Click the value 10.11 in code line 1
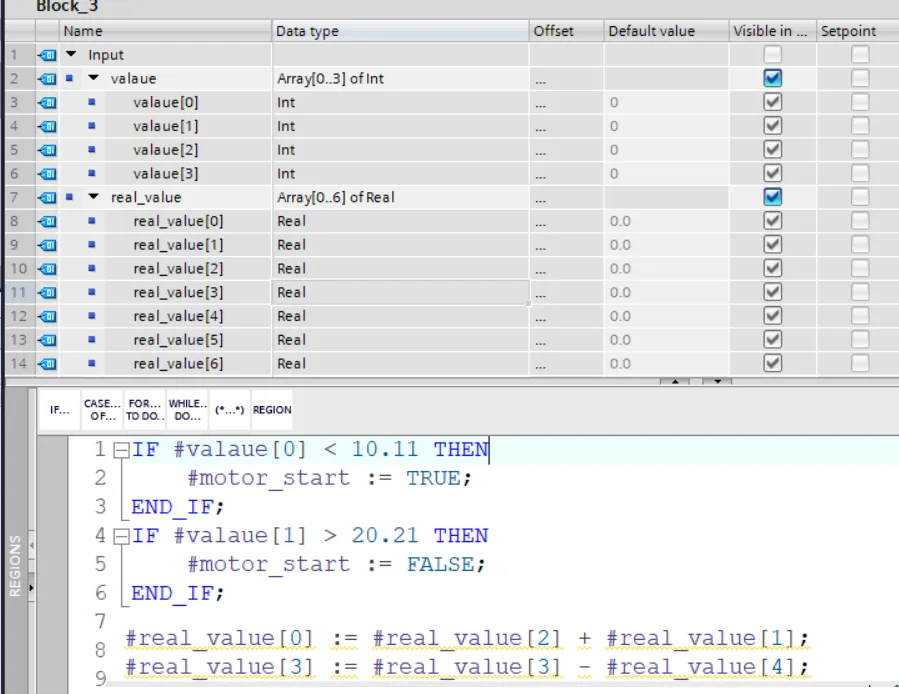Viewport: 899px width, 694px height. [385, 449]
